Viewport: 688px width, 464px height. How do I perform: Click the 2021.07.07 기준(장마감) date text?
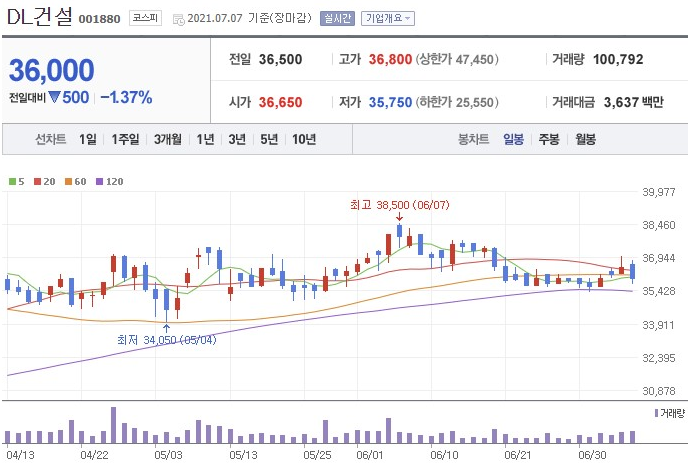249,18
